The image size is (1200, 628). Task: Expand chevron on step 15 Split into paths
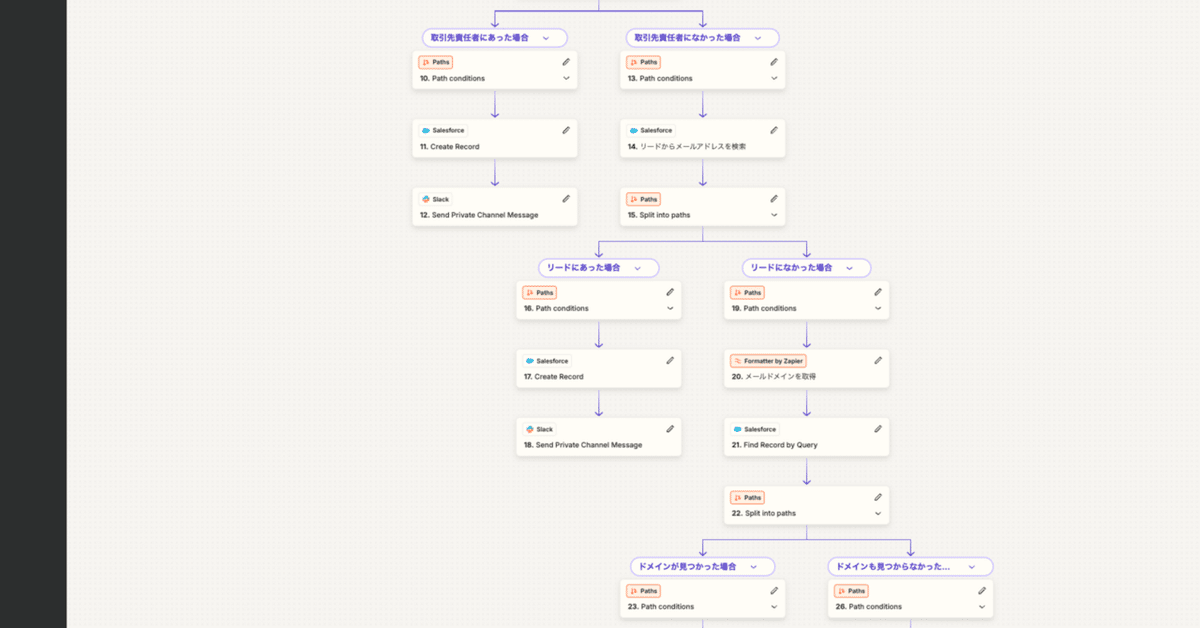pyautogui.click(x=774, y=215)
